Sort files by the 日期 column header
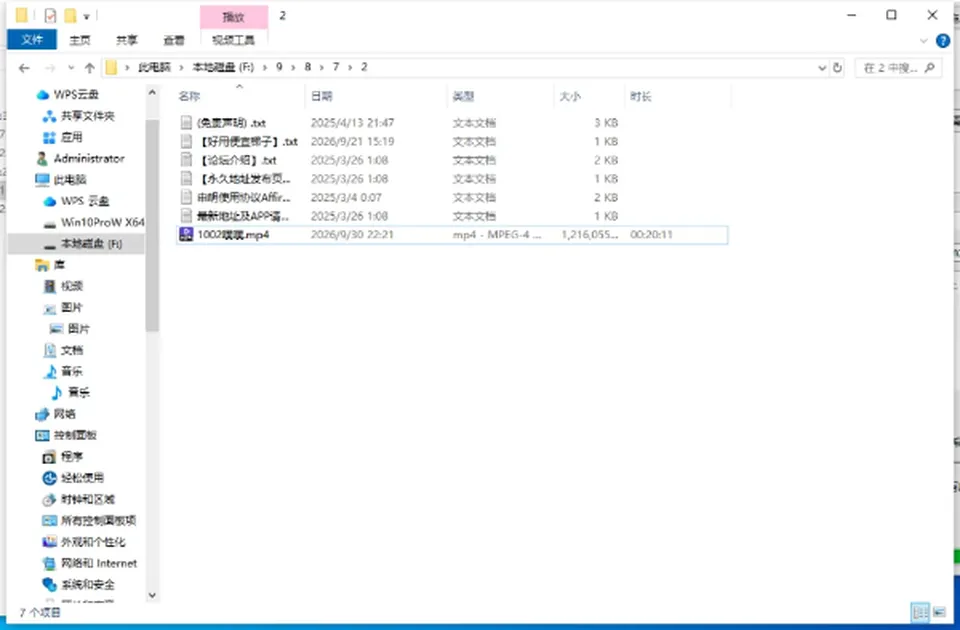 click(321, 96)
